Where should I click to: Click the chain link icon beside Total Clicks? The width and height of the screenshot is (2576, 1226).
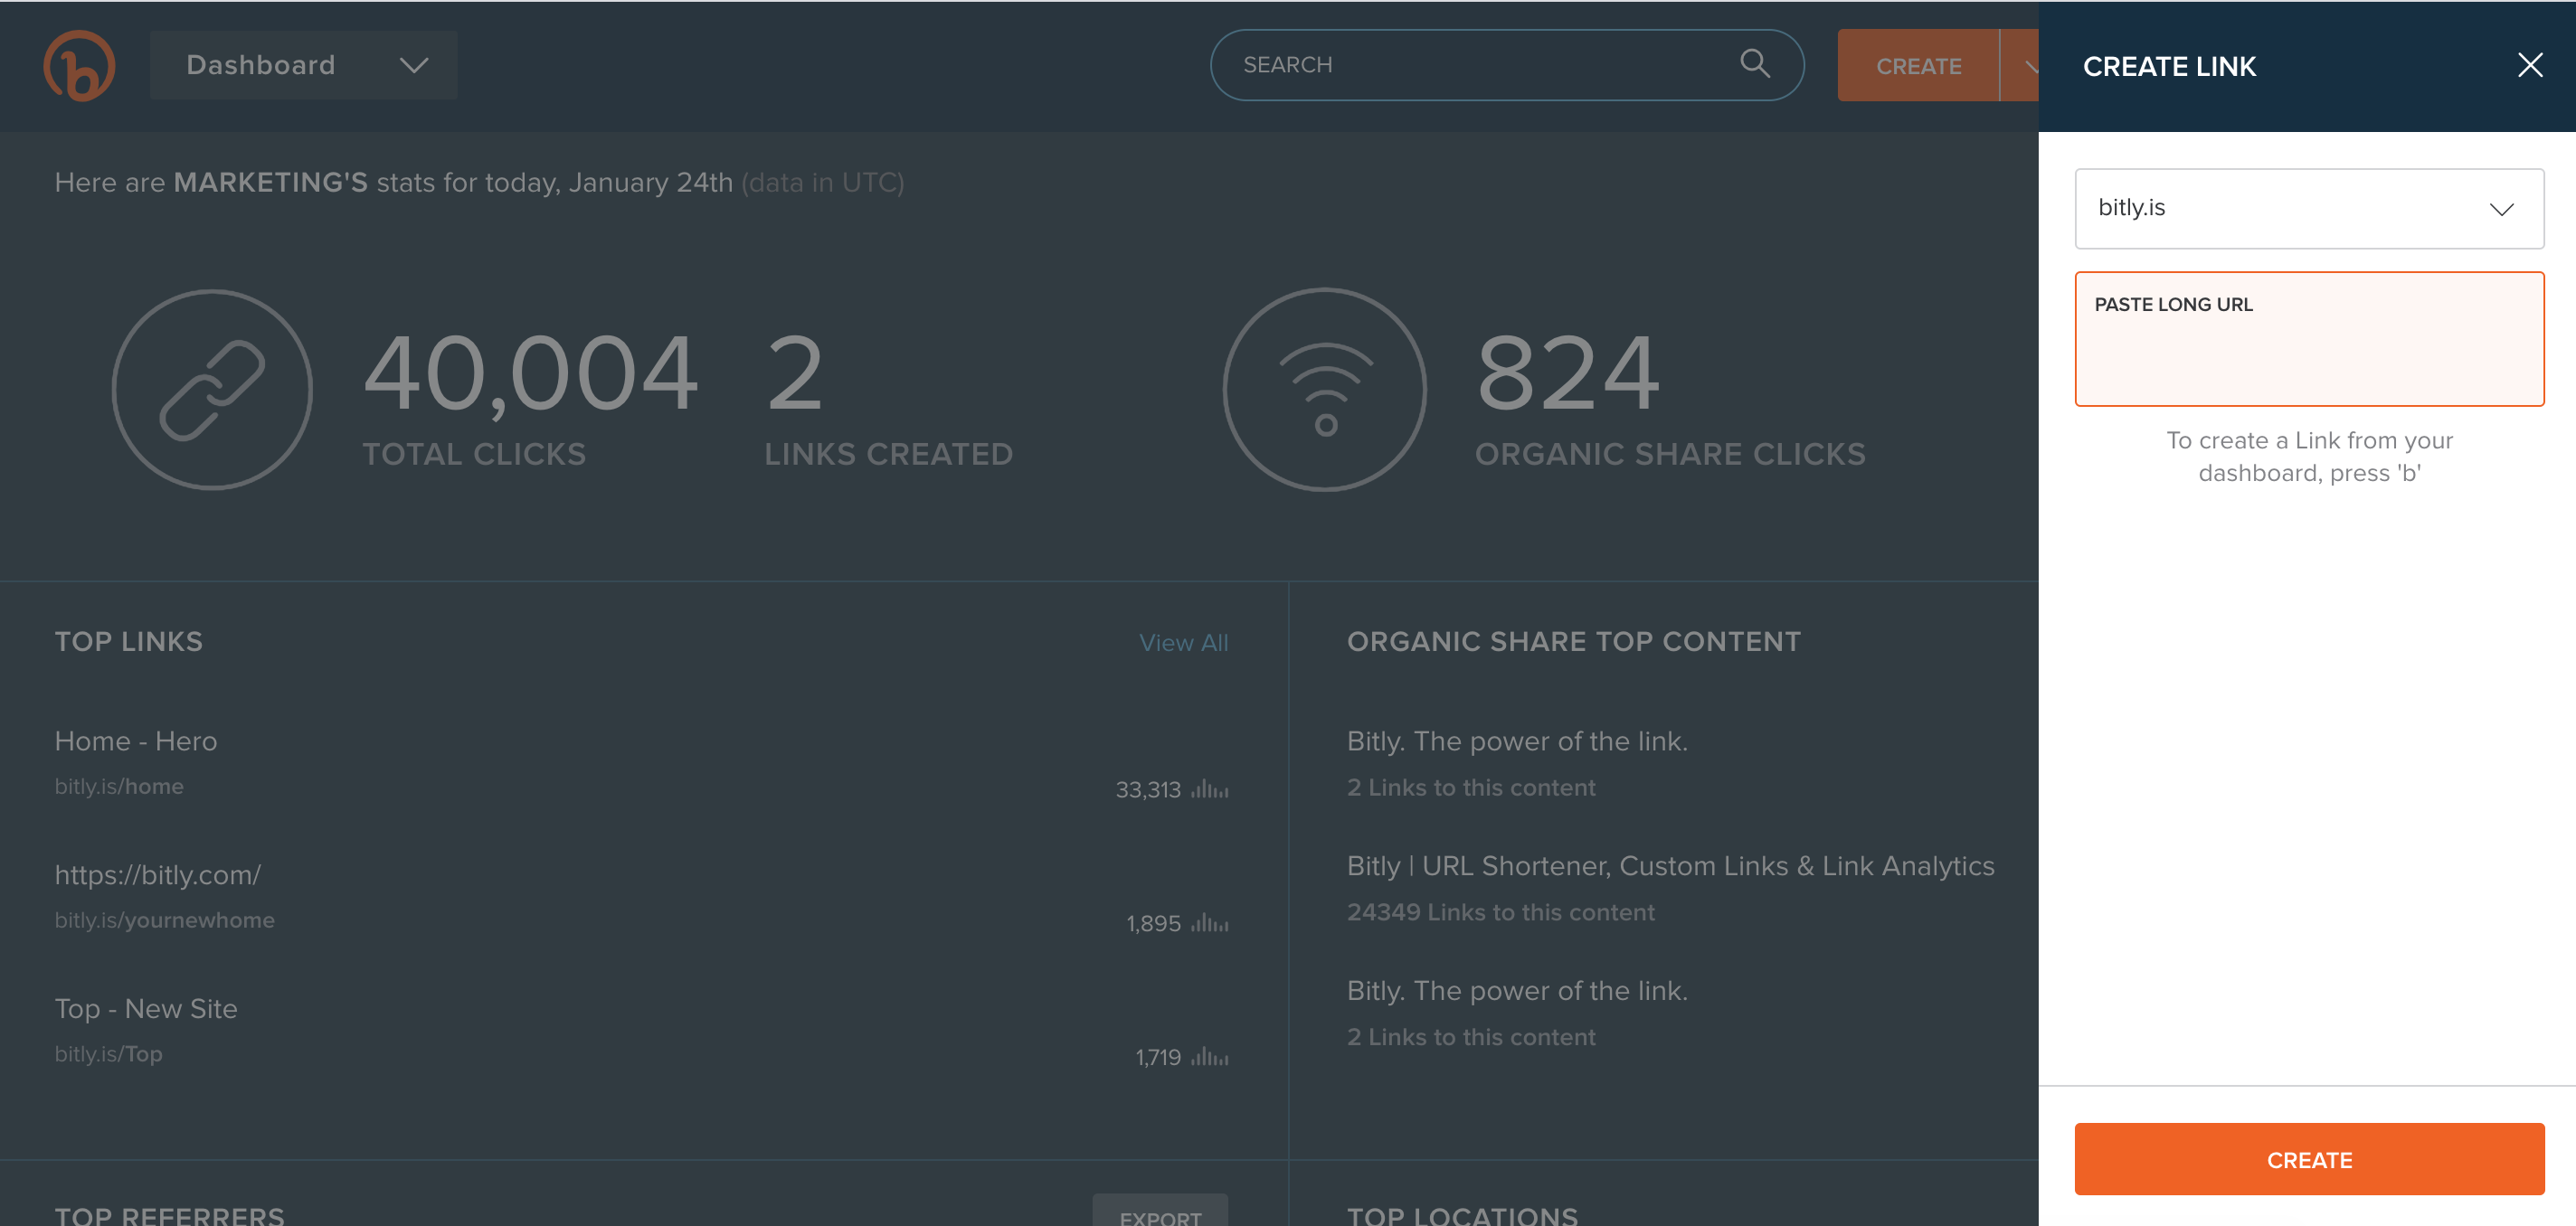212,390
